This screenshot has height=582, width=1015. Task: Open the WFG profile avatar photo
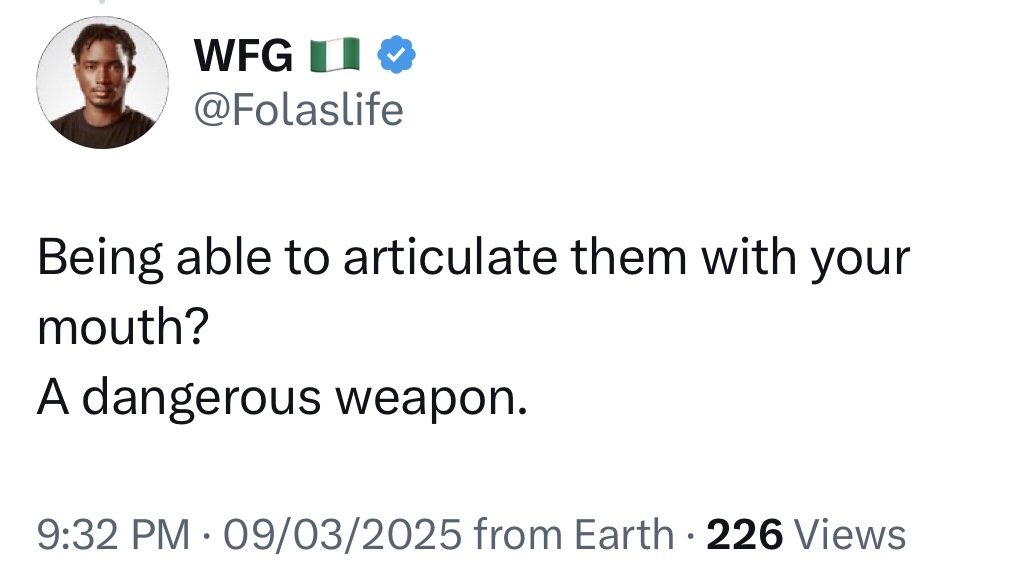[x=96, y=83]
